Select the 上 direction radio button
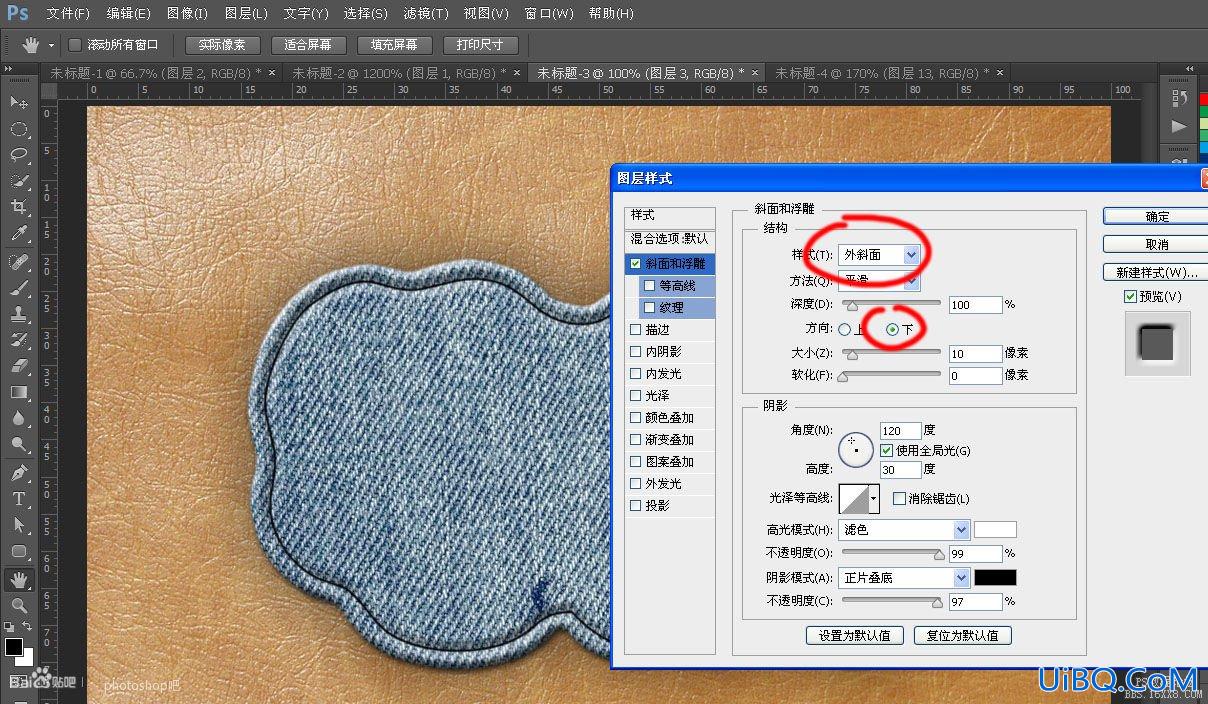This screenshot has width=1208, height=704. 845,329
